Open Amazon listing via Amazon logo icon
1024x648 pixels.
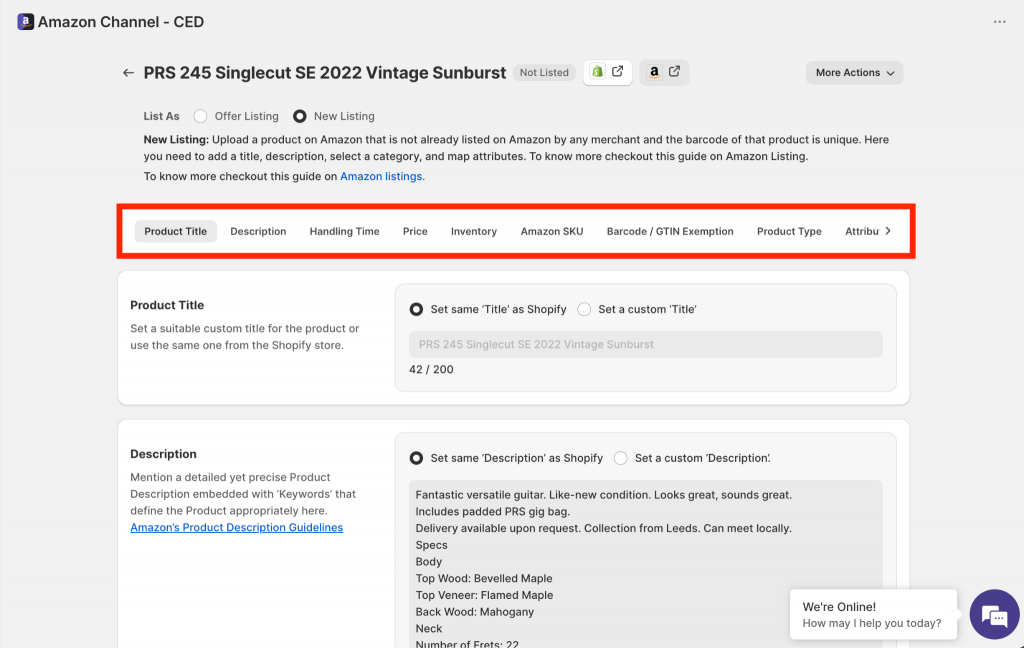[x=654, y=72]
